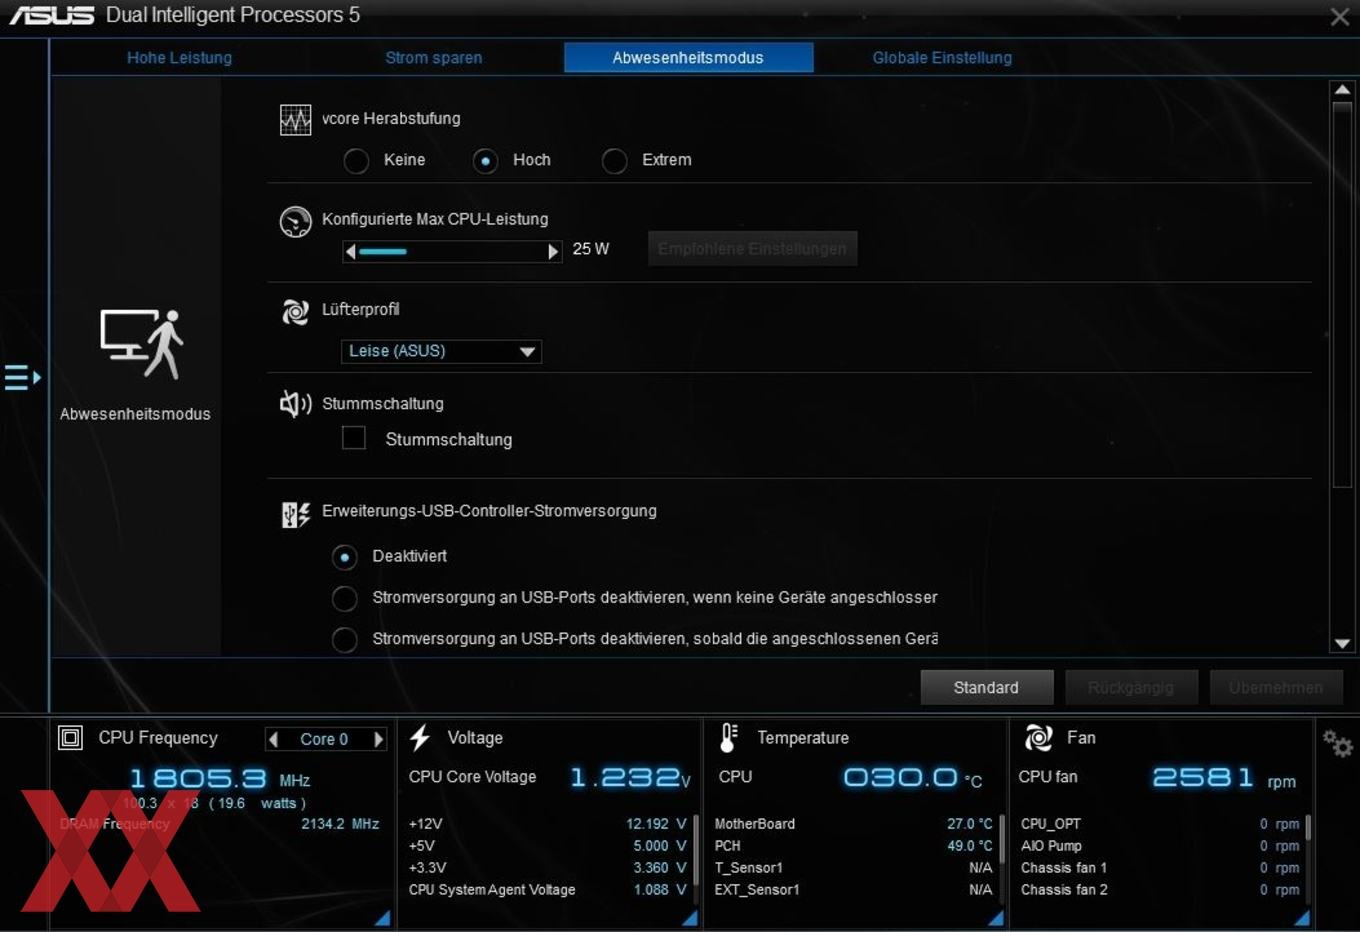The height and width of the screenshot is (932, 1360).
Task: Select next CPU core arrow
Action: tap(378, 739)
